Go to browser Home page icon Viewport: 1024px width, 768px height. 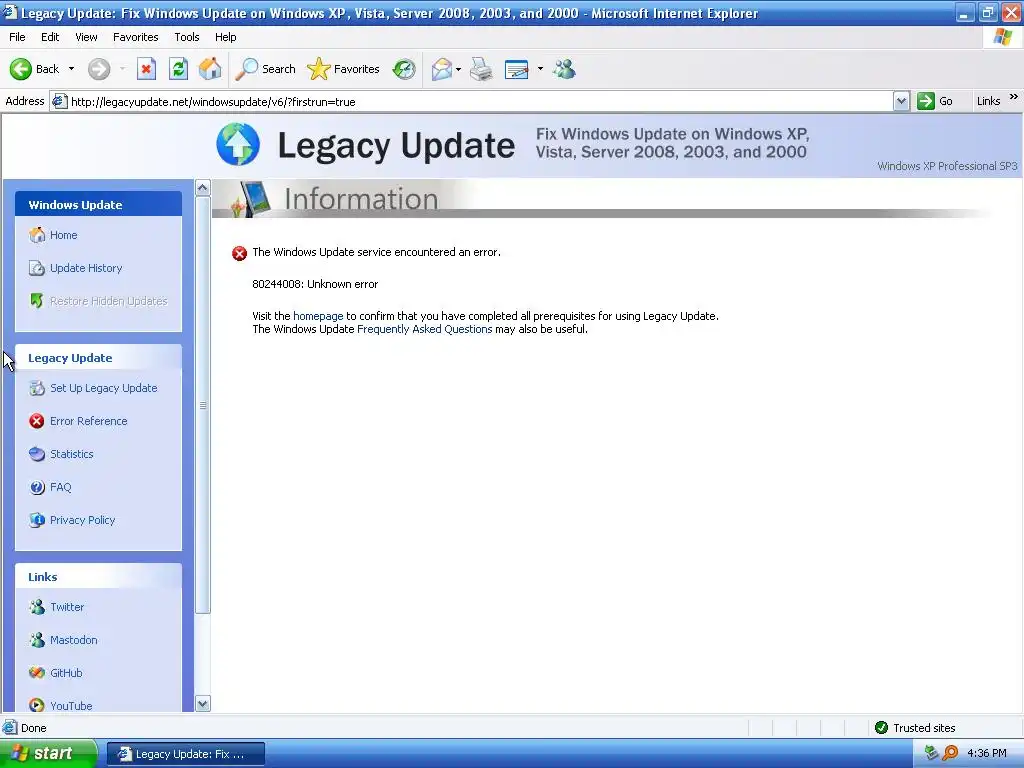click(210, 69)
